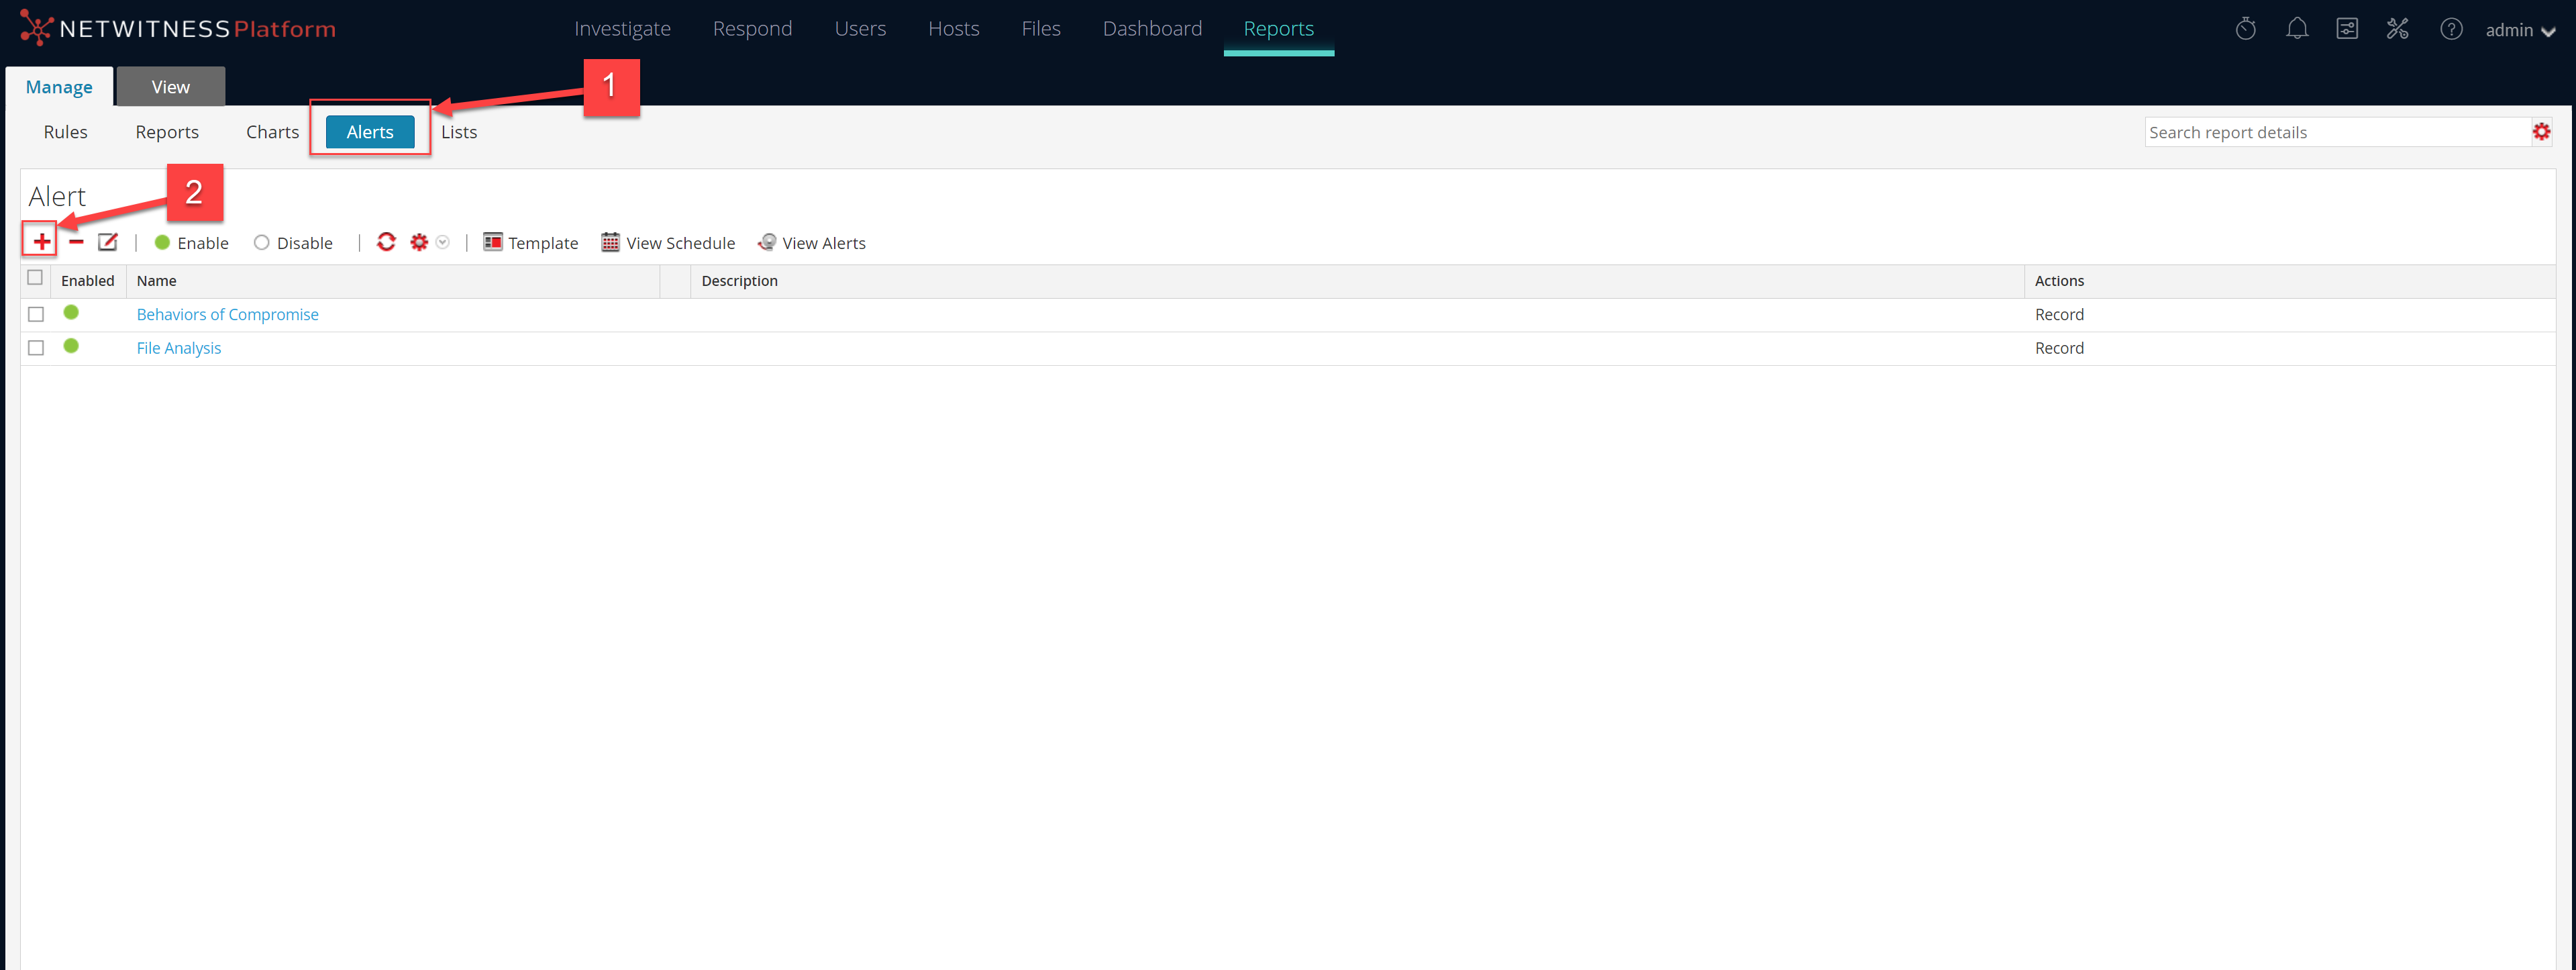Viewport: 2576px width, 970px height.
Task: Expand the chevron next to the gear icon
Action: (x=442, y=242)
